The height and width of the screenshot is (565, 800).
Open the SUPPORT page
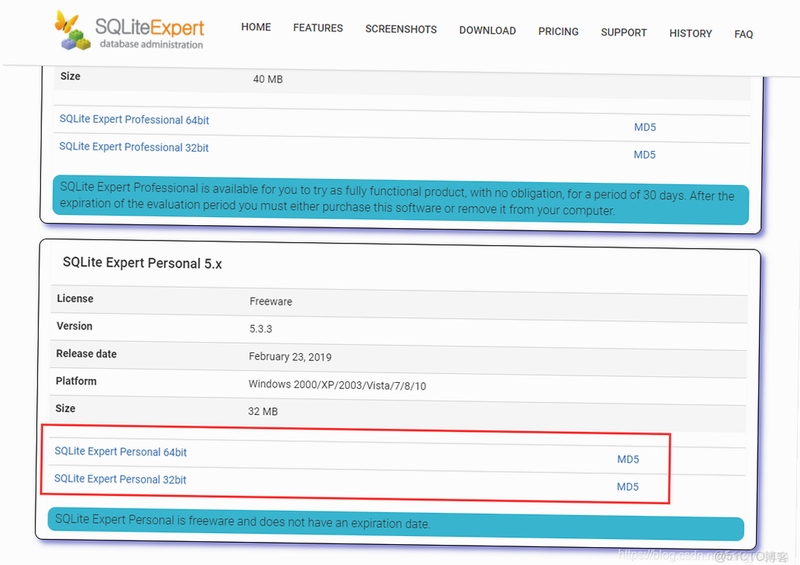[x=623, y=33]
